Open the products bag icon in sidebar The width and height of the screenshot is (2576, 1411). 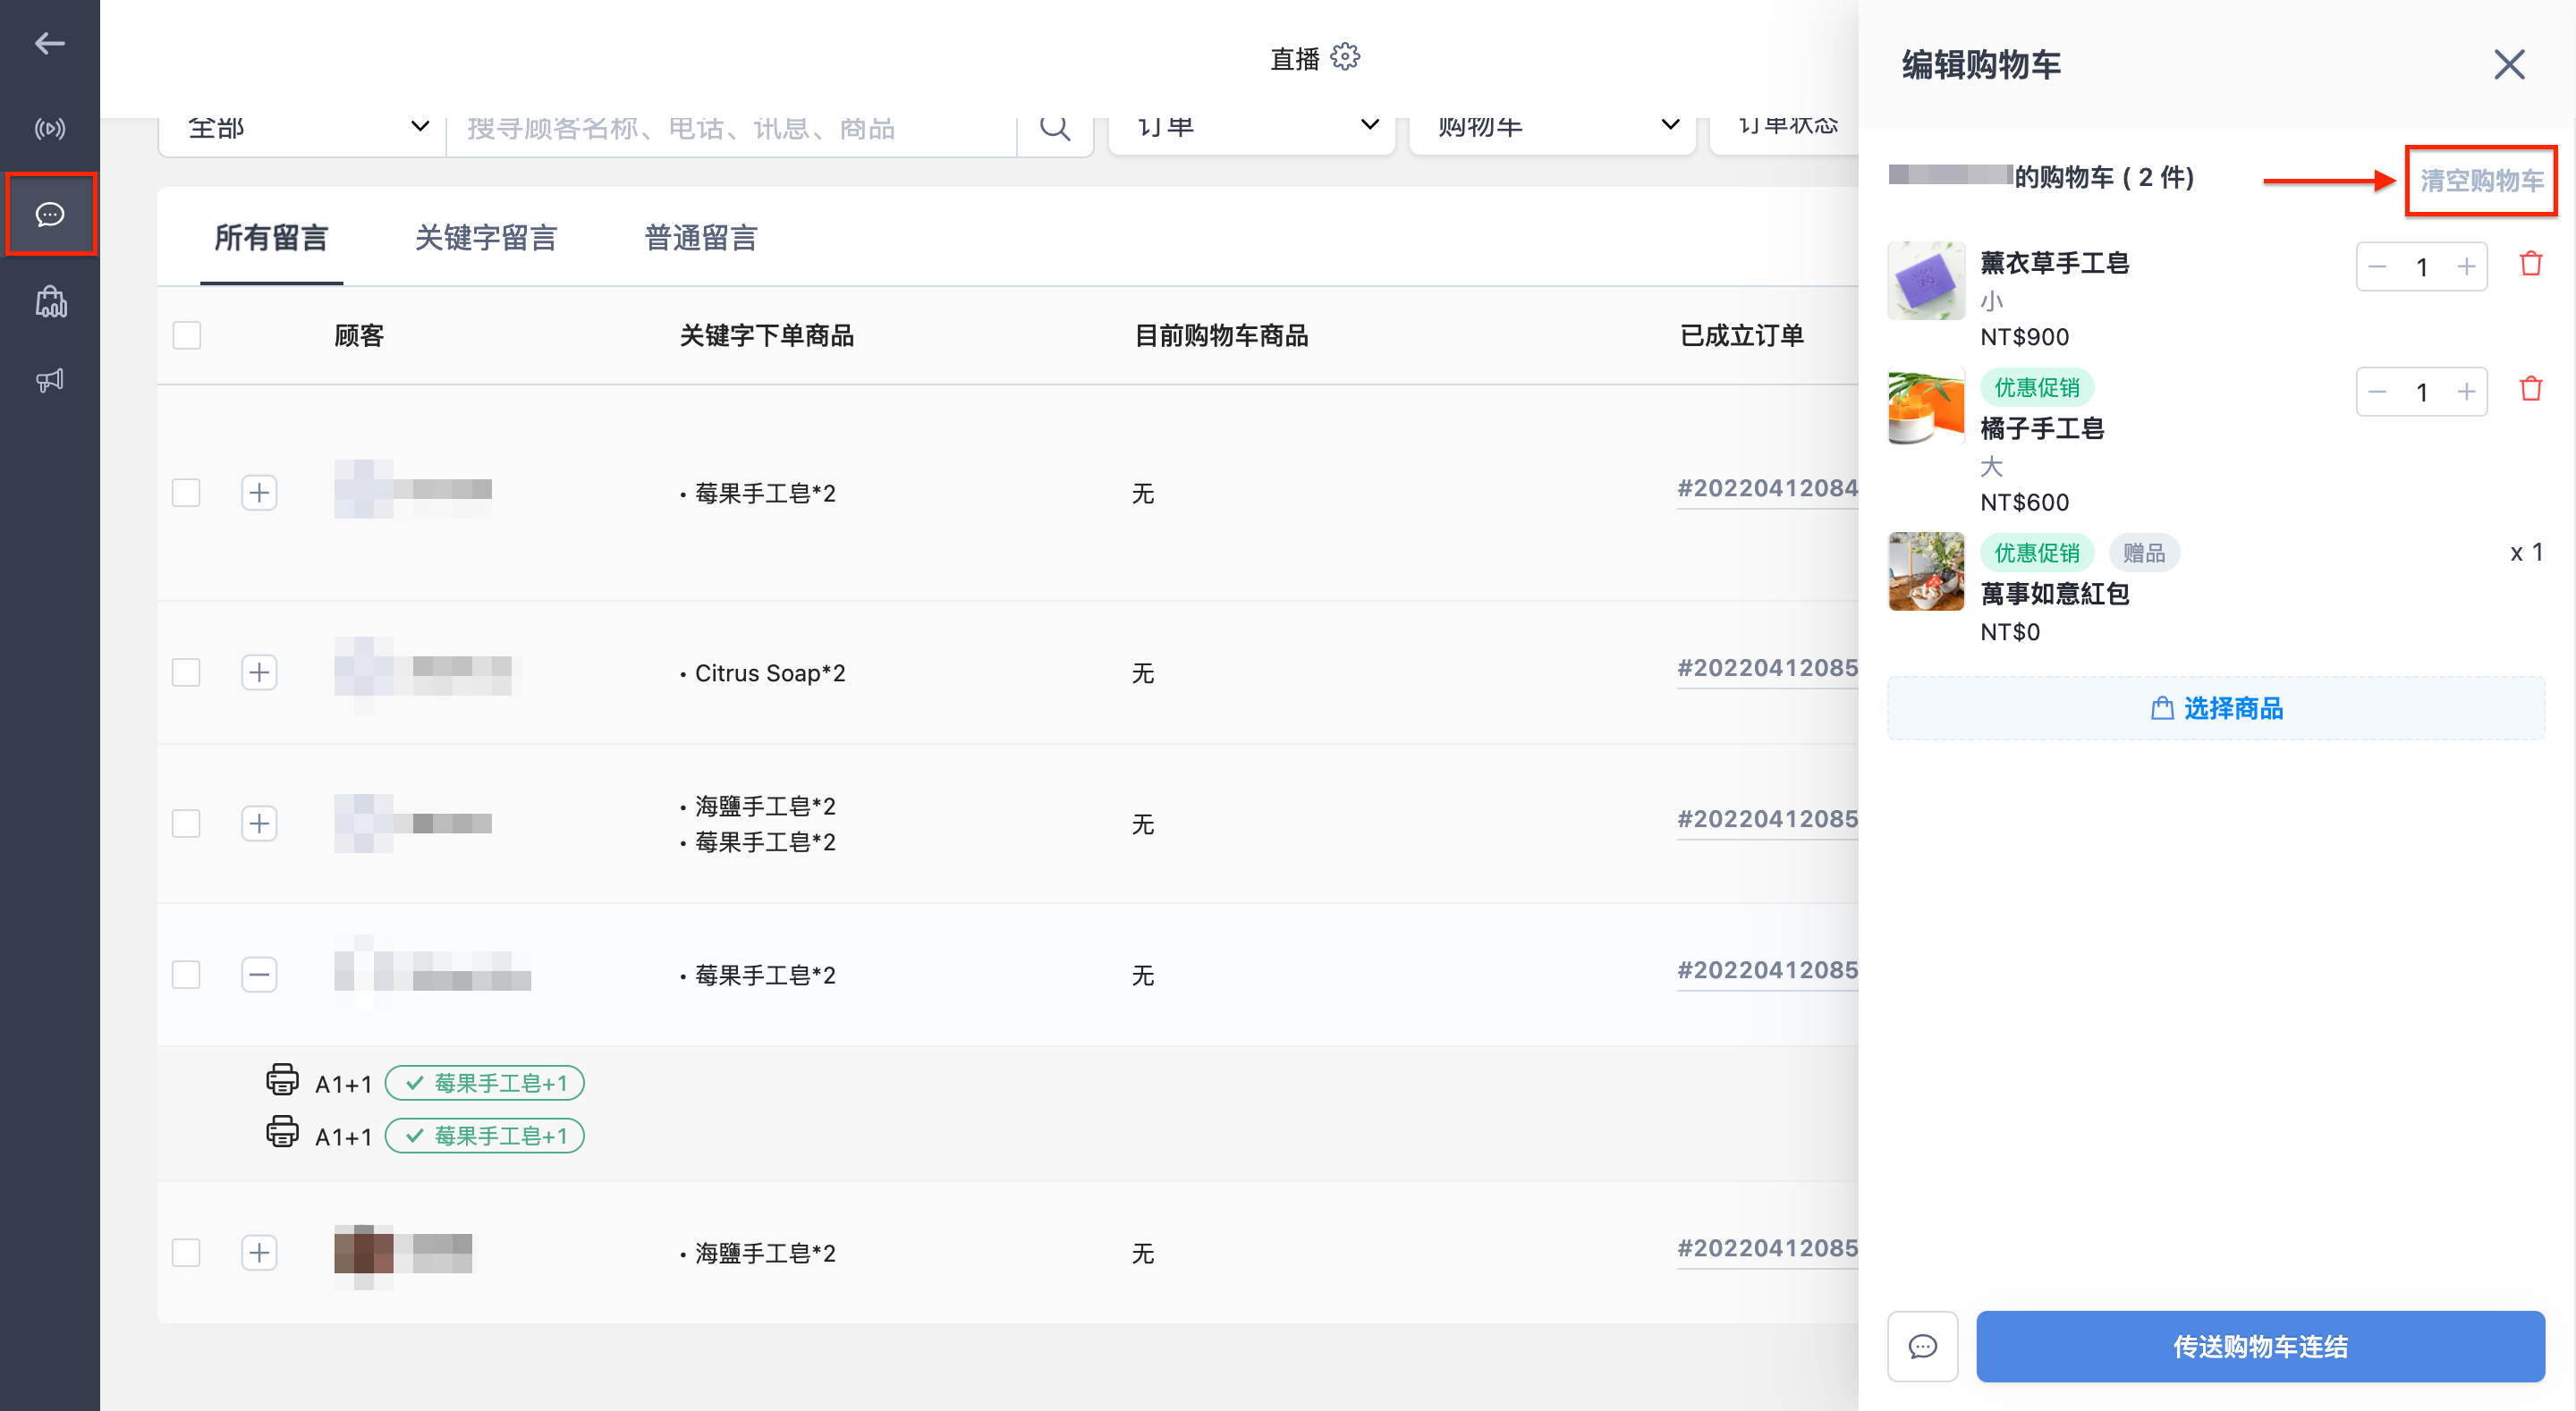coord(50,302)
